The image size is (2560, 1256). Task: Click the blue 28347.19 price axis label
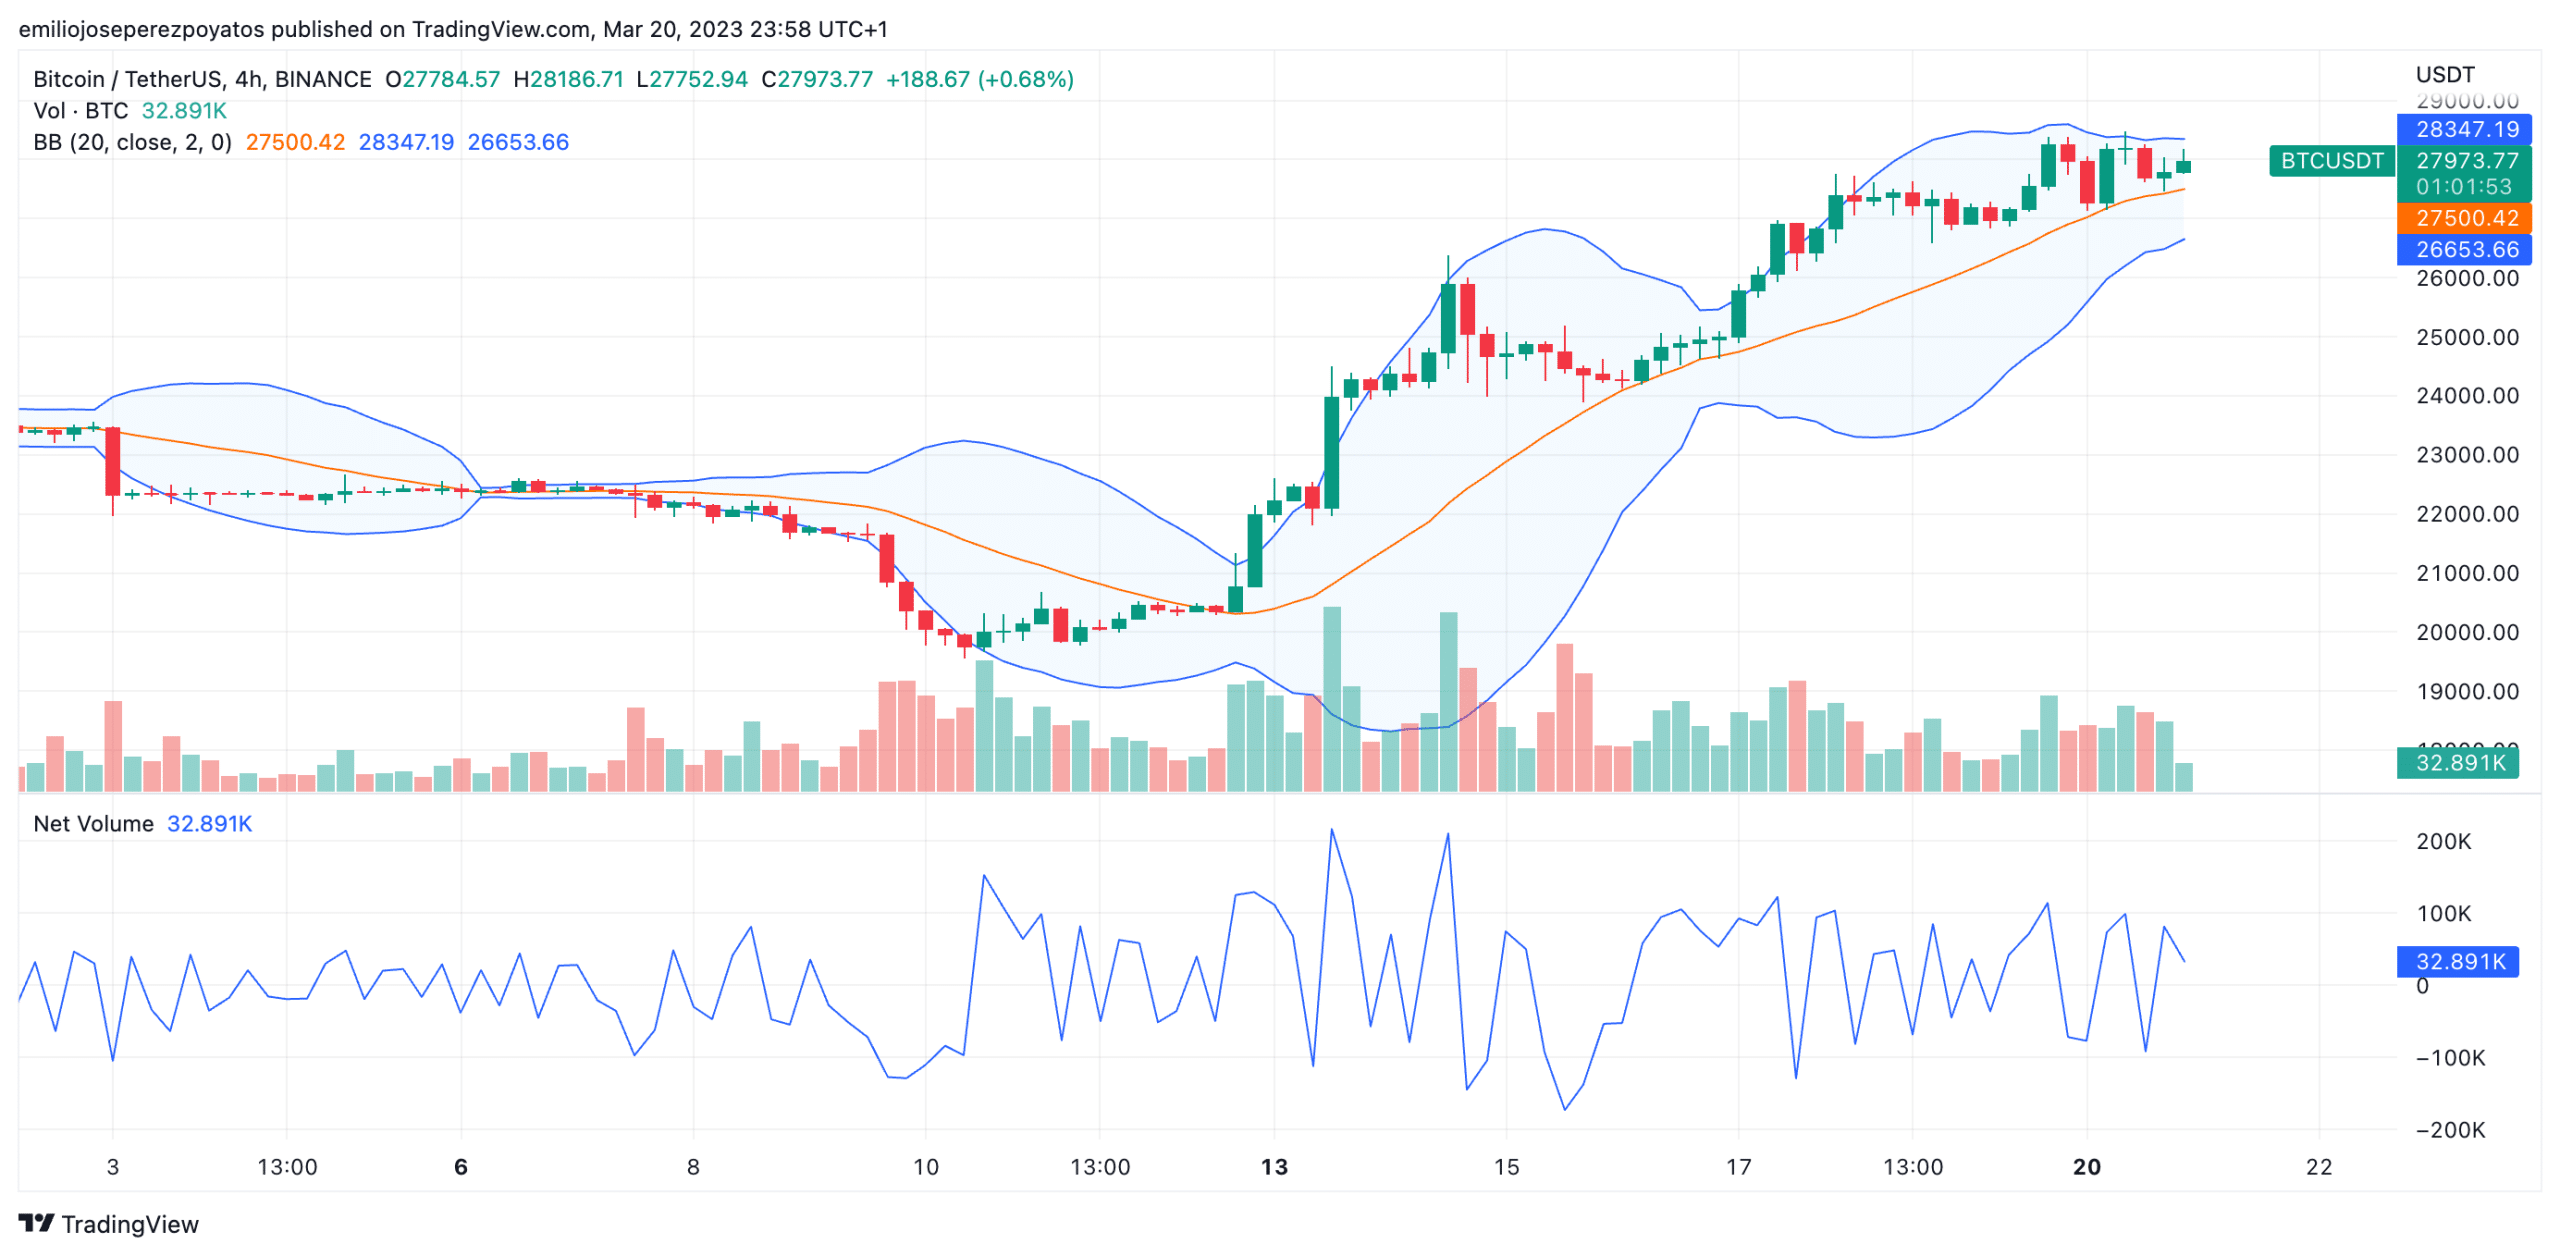coord(2463,129)
